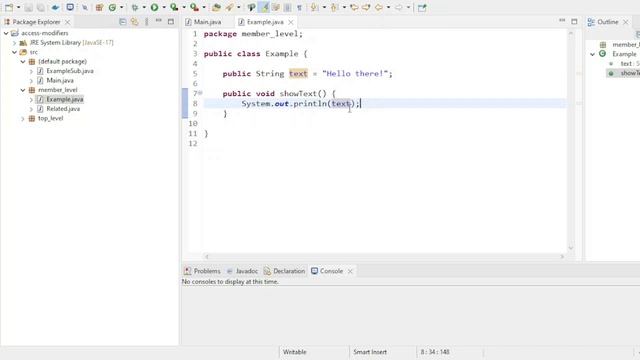
Task: Click the Search flashlight icon
Action: tap(230, 7)
